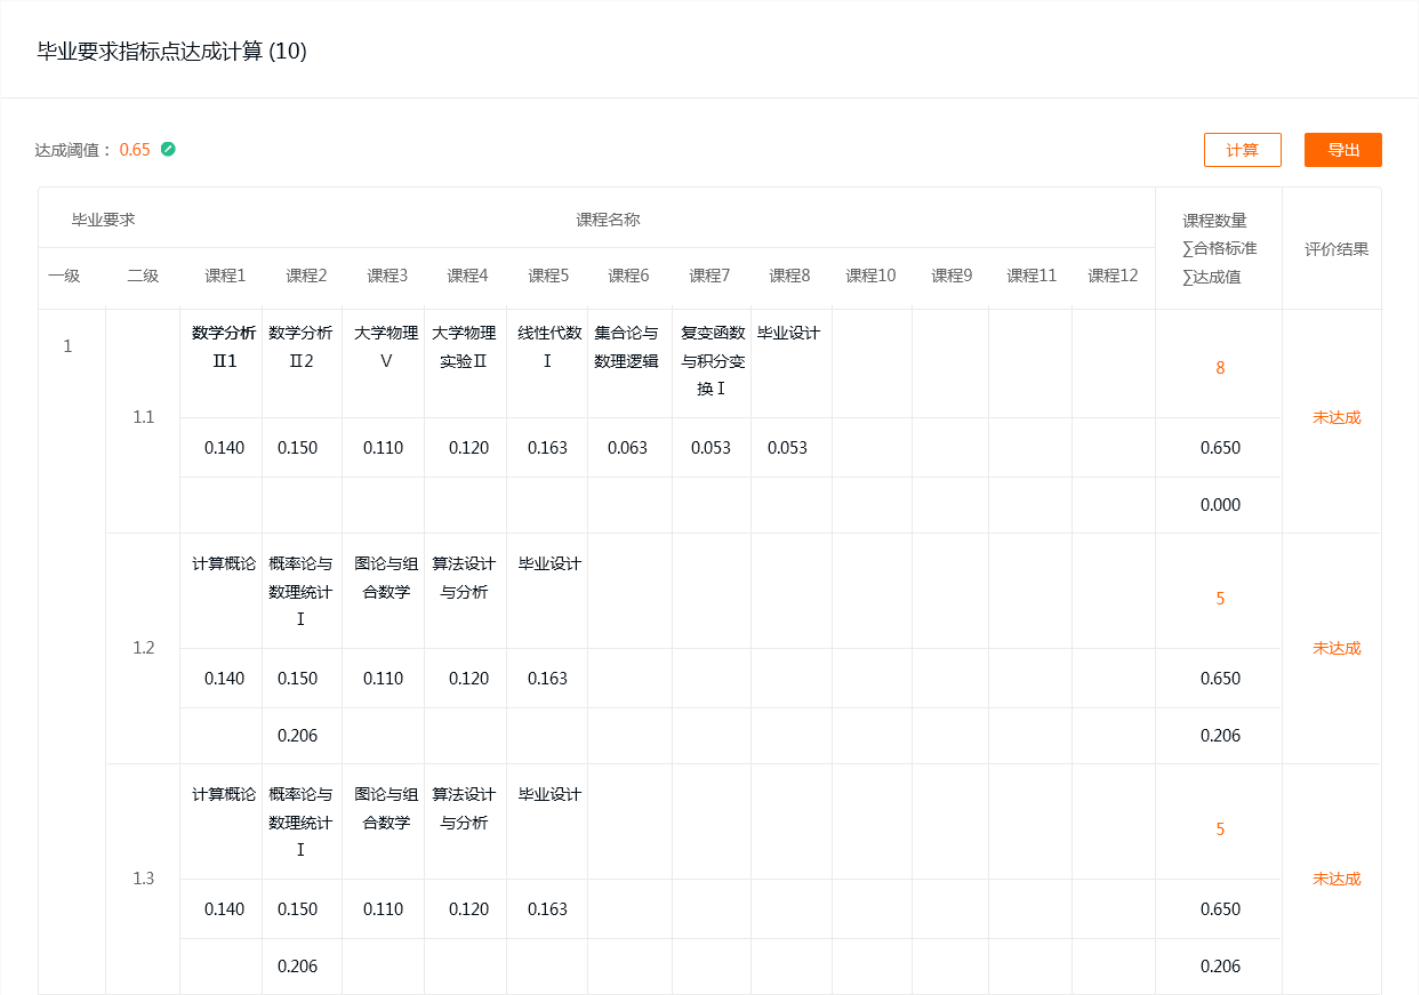The width and height of the screenshot is (1419, 995).
Task: Click the 课程9 header cell
Action: pos(951,275)
